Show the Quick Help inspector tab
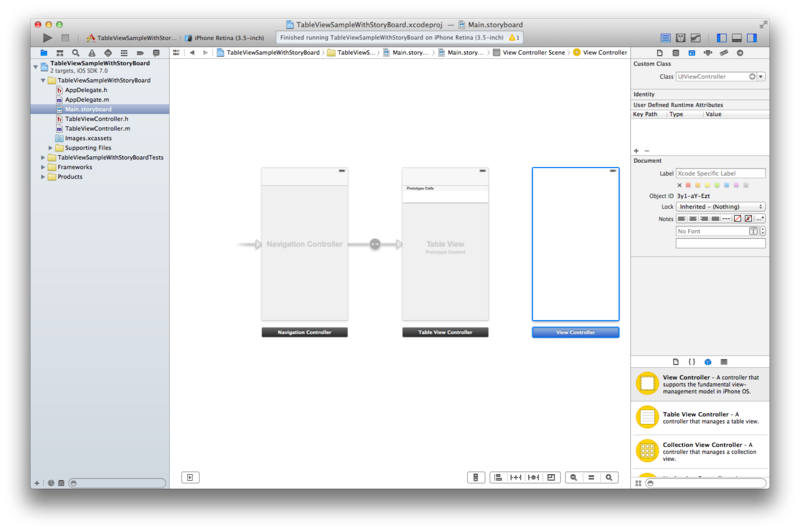 (x=676, y=53)
